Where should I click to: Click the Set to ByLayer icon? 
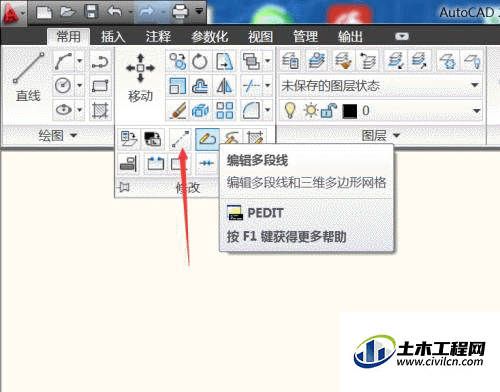(x=129, y=139)
